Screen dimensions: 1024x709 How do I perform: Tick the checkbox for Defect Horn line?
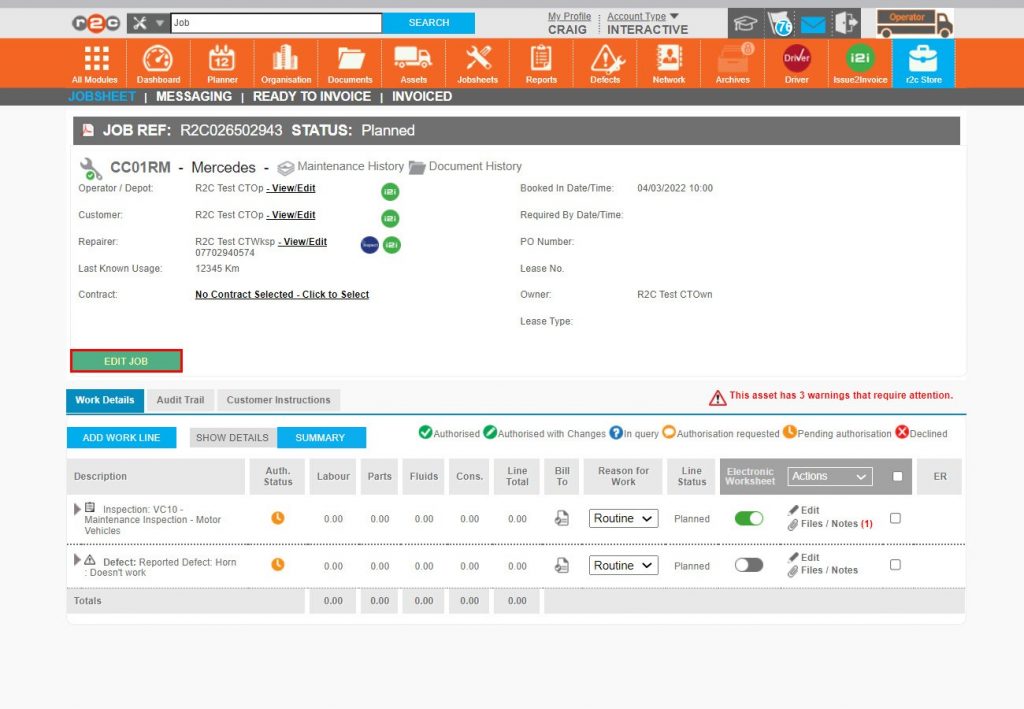895,565
